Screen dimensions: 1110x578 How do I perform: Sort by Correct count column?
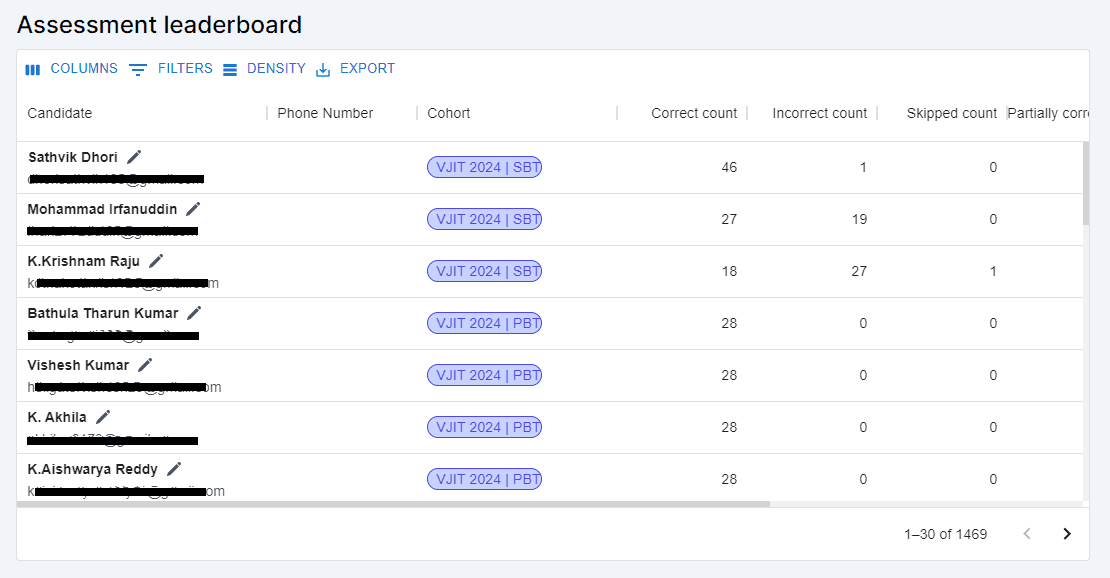(694, 113)
